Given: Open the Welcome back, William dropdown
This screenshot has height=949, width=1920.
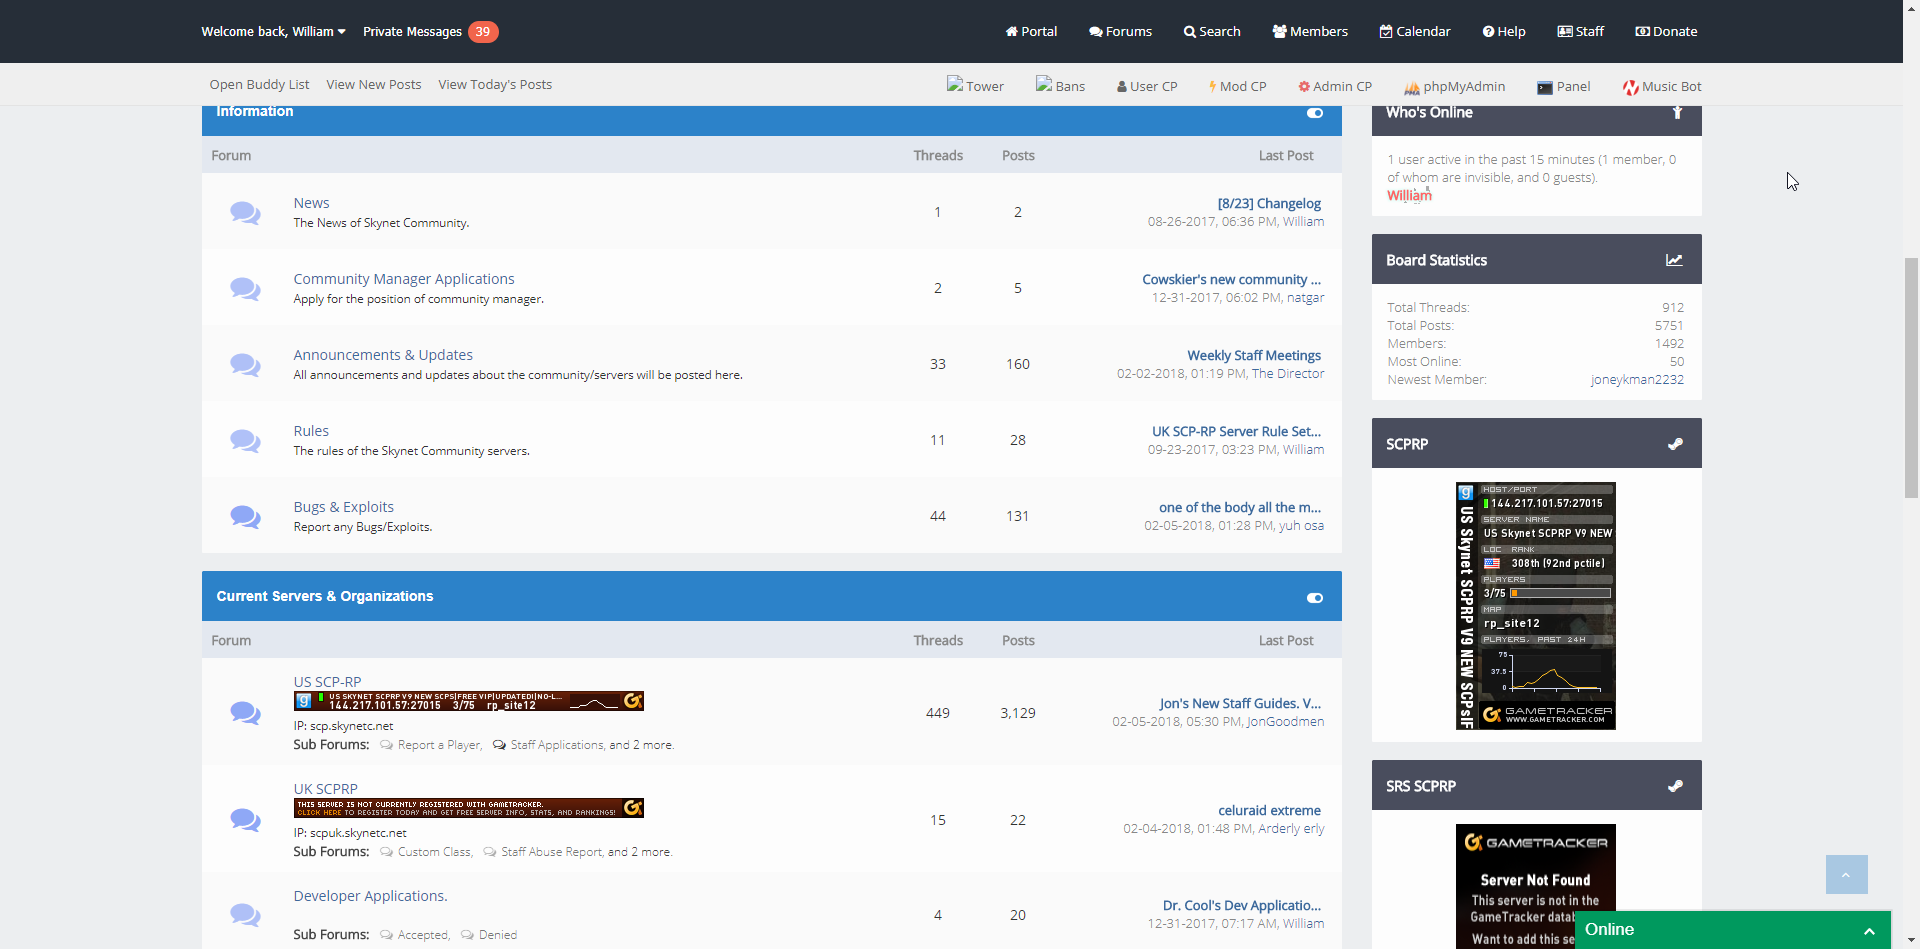Looking at the screenshot, I should (x=273, y=32).
